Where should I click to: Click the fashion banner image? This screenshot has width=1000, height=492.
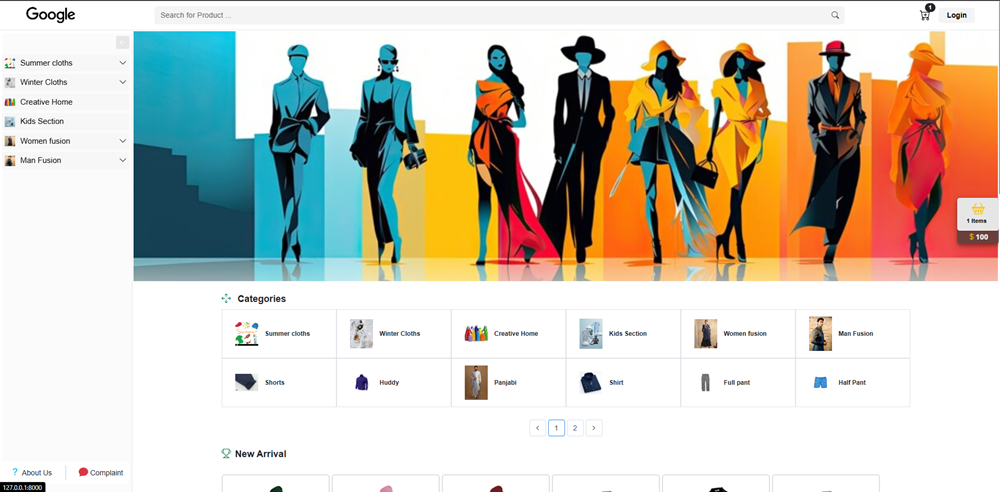click(566, 156)
